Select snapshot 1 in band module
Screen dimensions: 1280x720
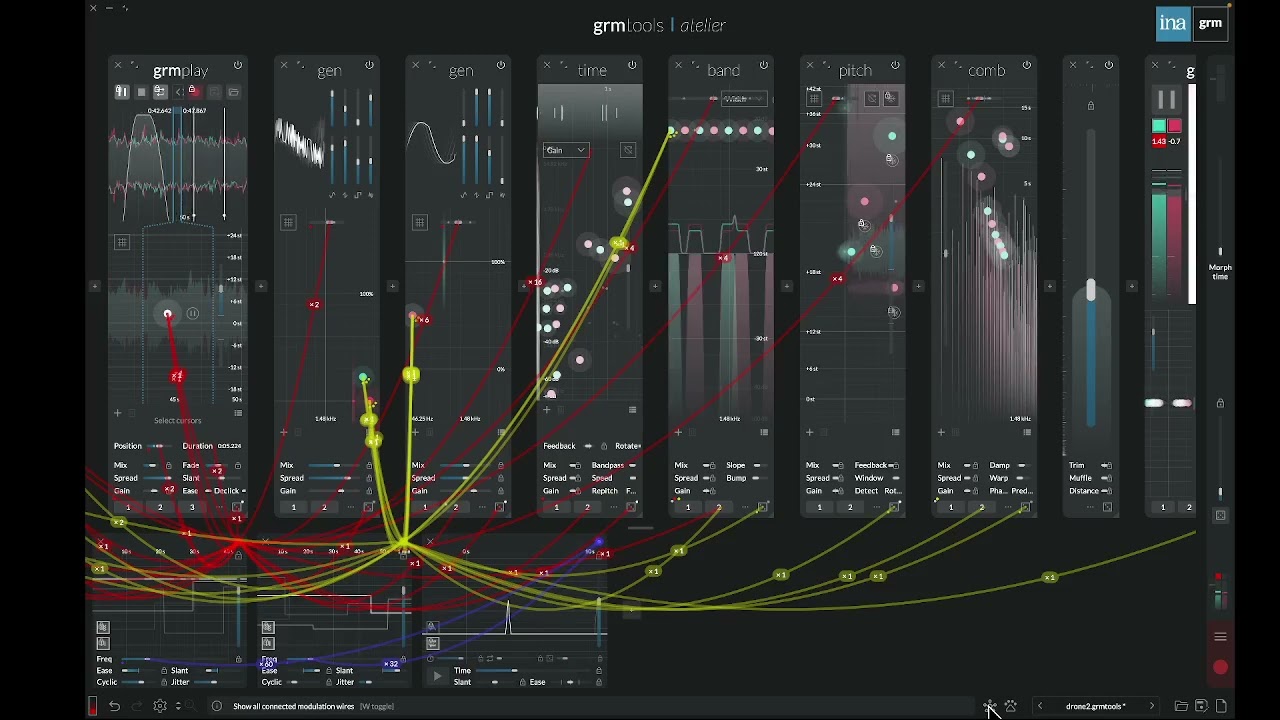[x=688, y=507]
